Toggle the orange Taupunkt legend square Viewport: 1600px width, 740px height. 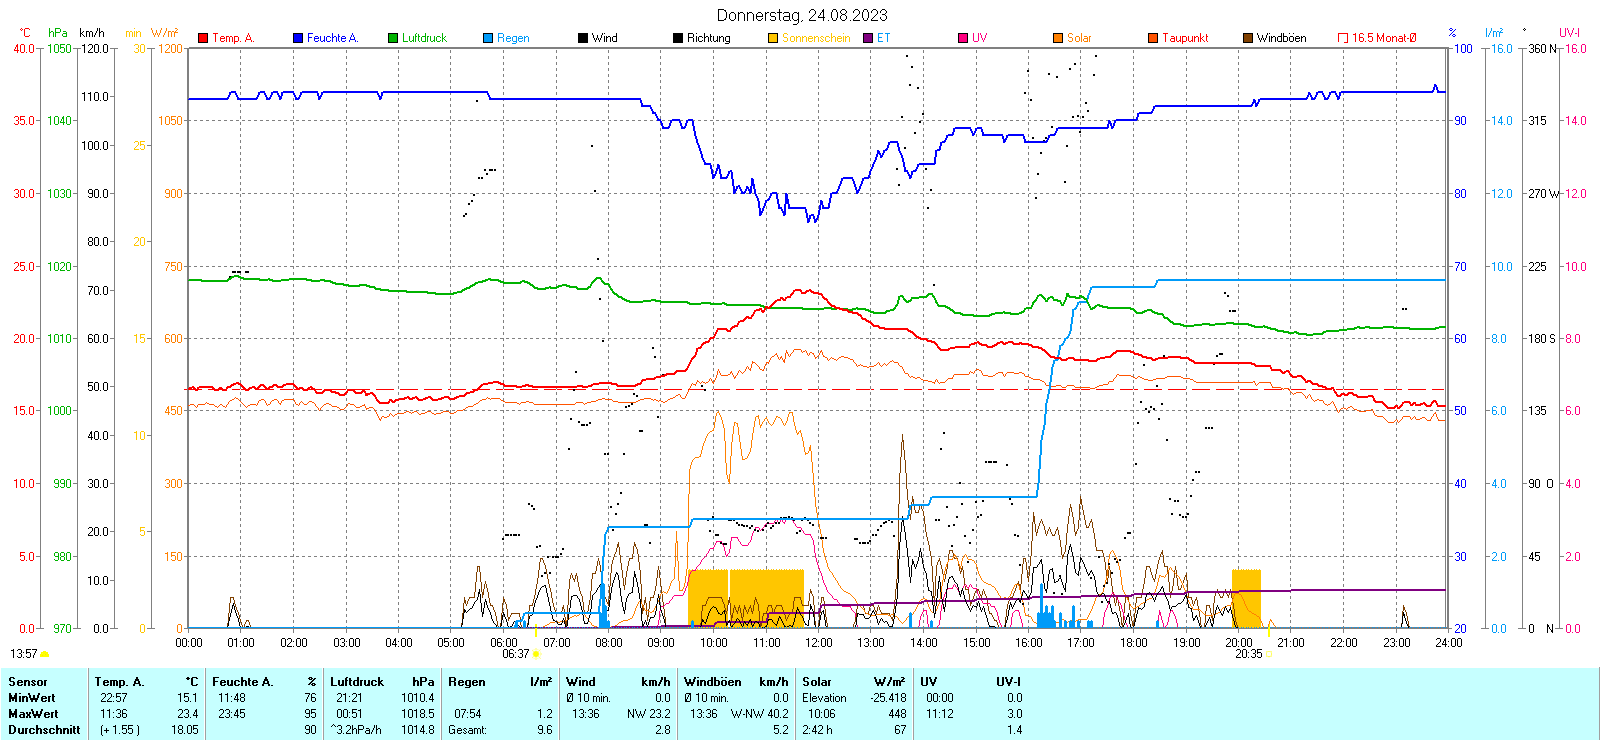click(x=1153, y=38)
